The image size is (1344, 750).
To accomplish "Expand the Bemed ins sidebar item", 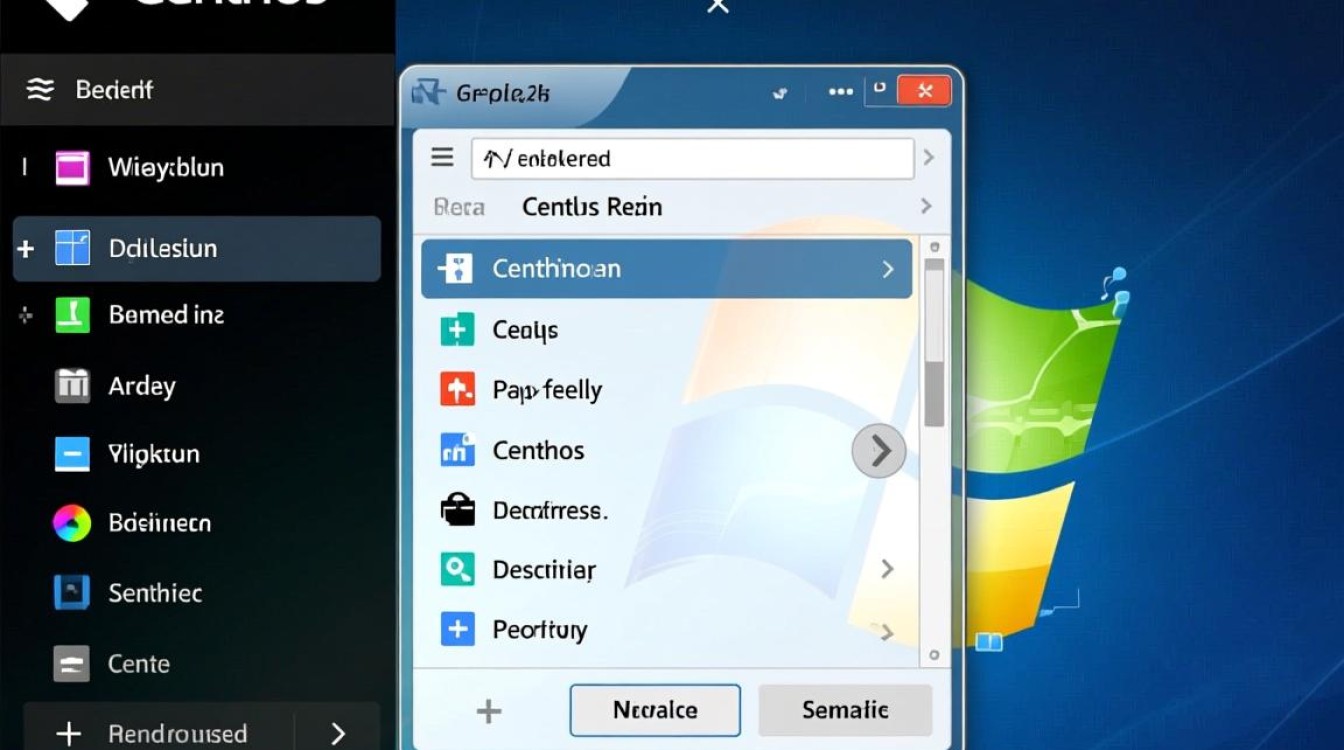I will click(26, 316).
